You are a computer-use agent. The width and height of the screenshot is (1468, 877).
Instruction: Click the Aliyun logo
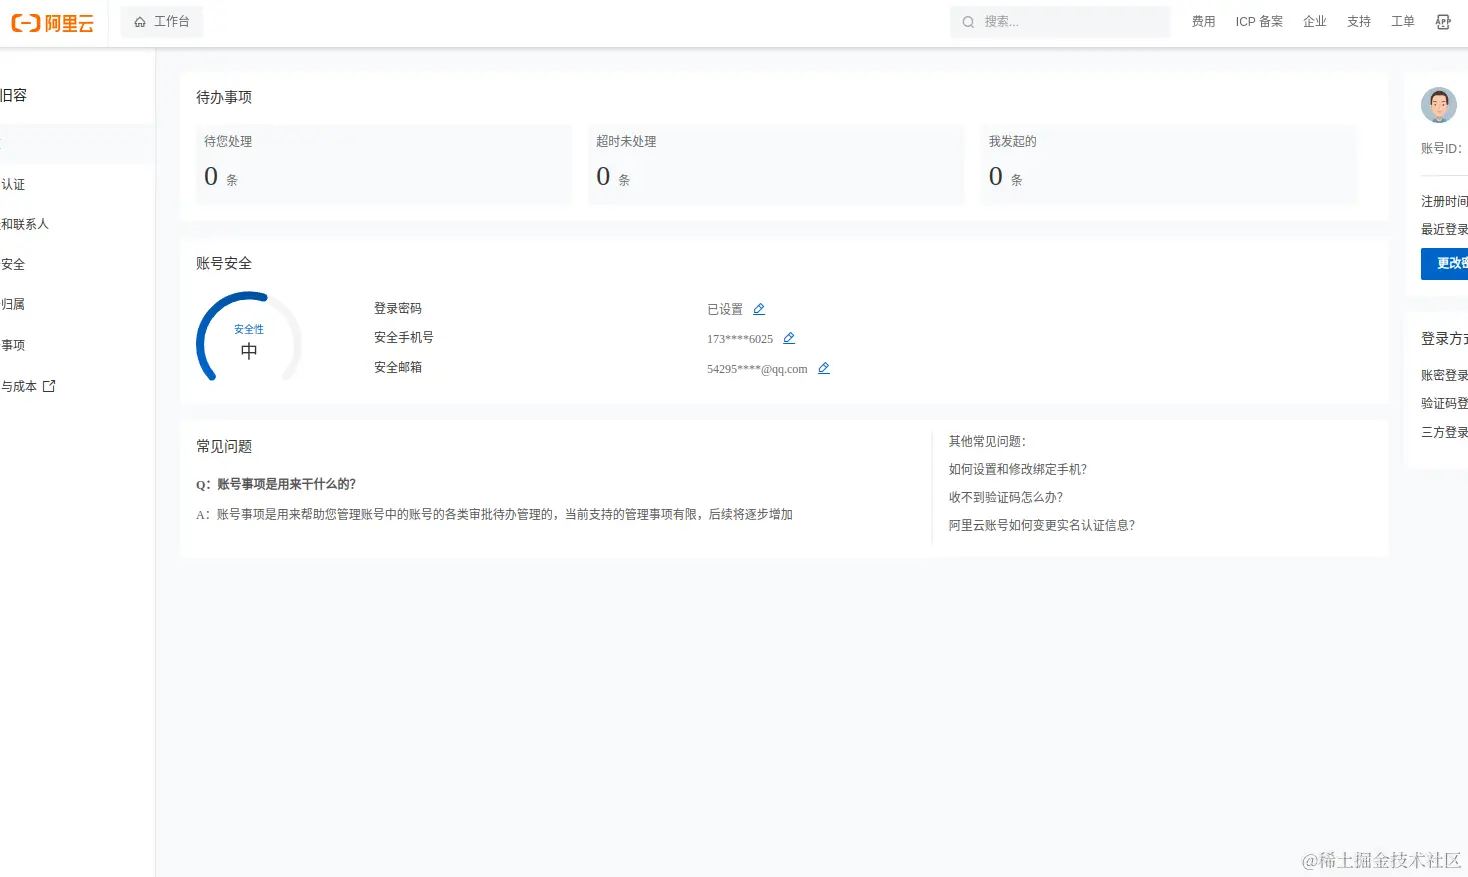click(x=52, y=23)
